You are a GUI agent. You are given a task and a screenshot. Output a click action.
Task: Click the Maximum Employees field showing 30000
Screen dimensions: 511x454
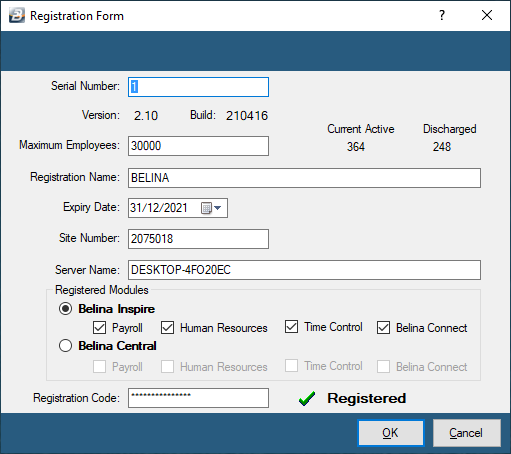198,146
